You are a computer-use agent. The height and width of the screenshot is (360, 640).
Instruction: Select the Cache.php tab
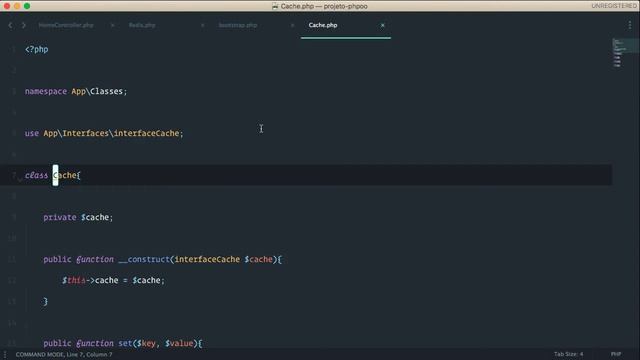pyautogui.click(x=323, y=25)
